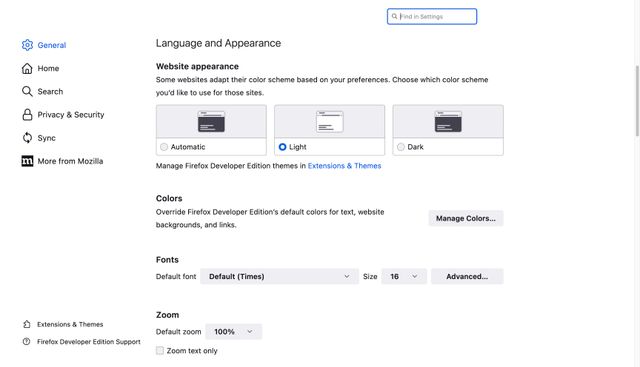Click the Light theme preview thumbnail
640x367 pixels.
pyautogui.click(x=330, y=121)
